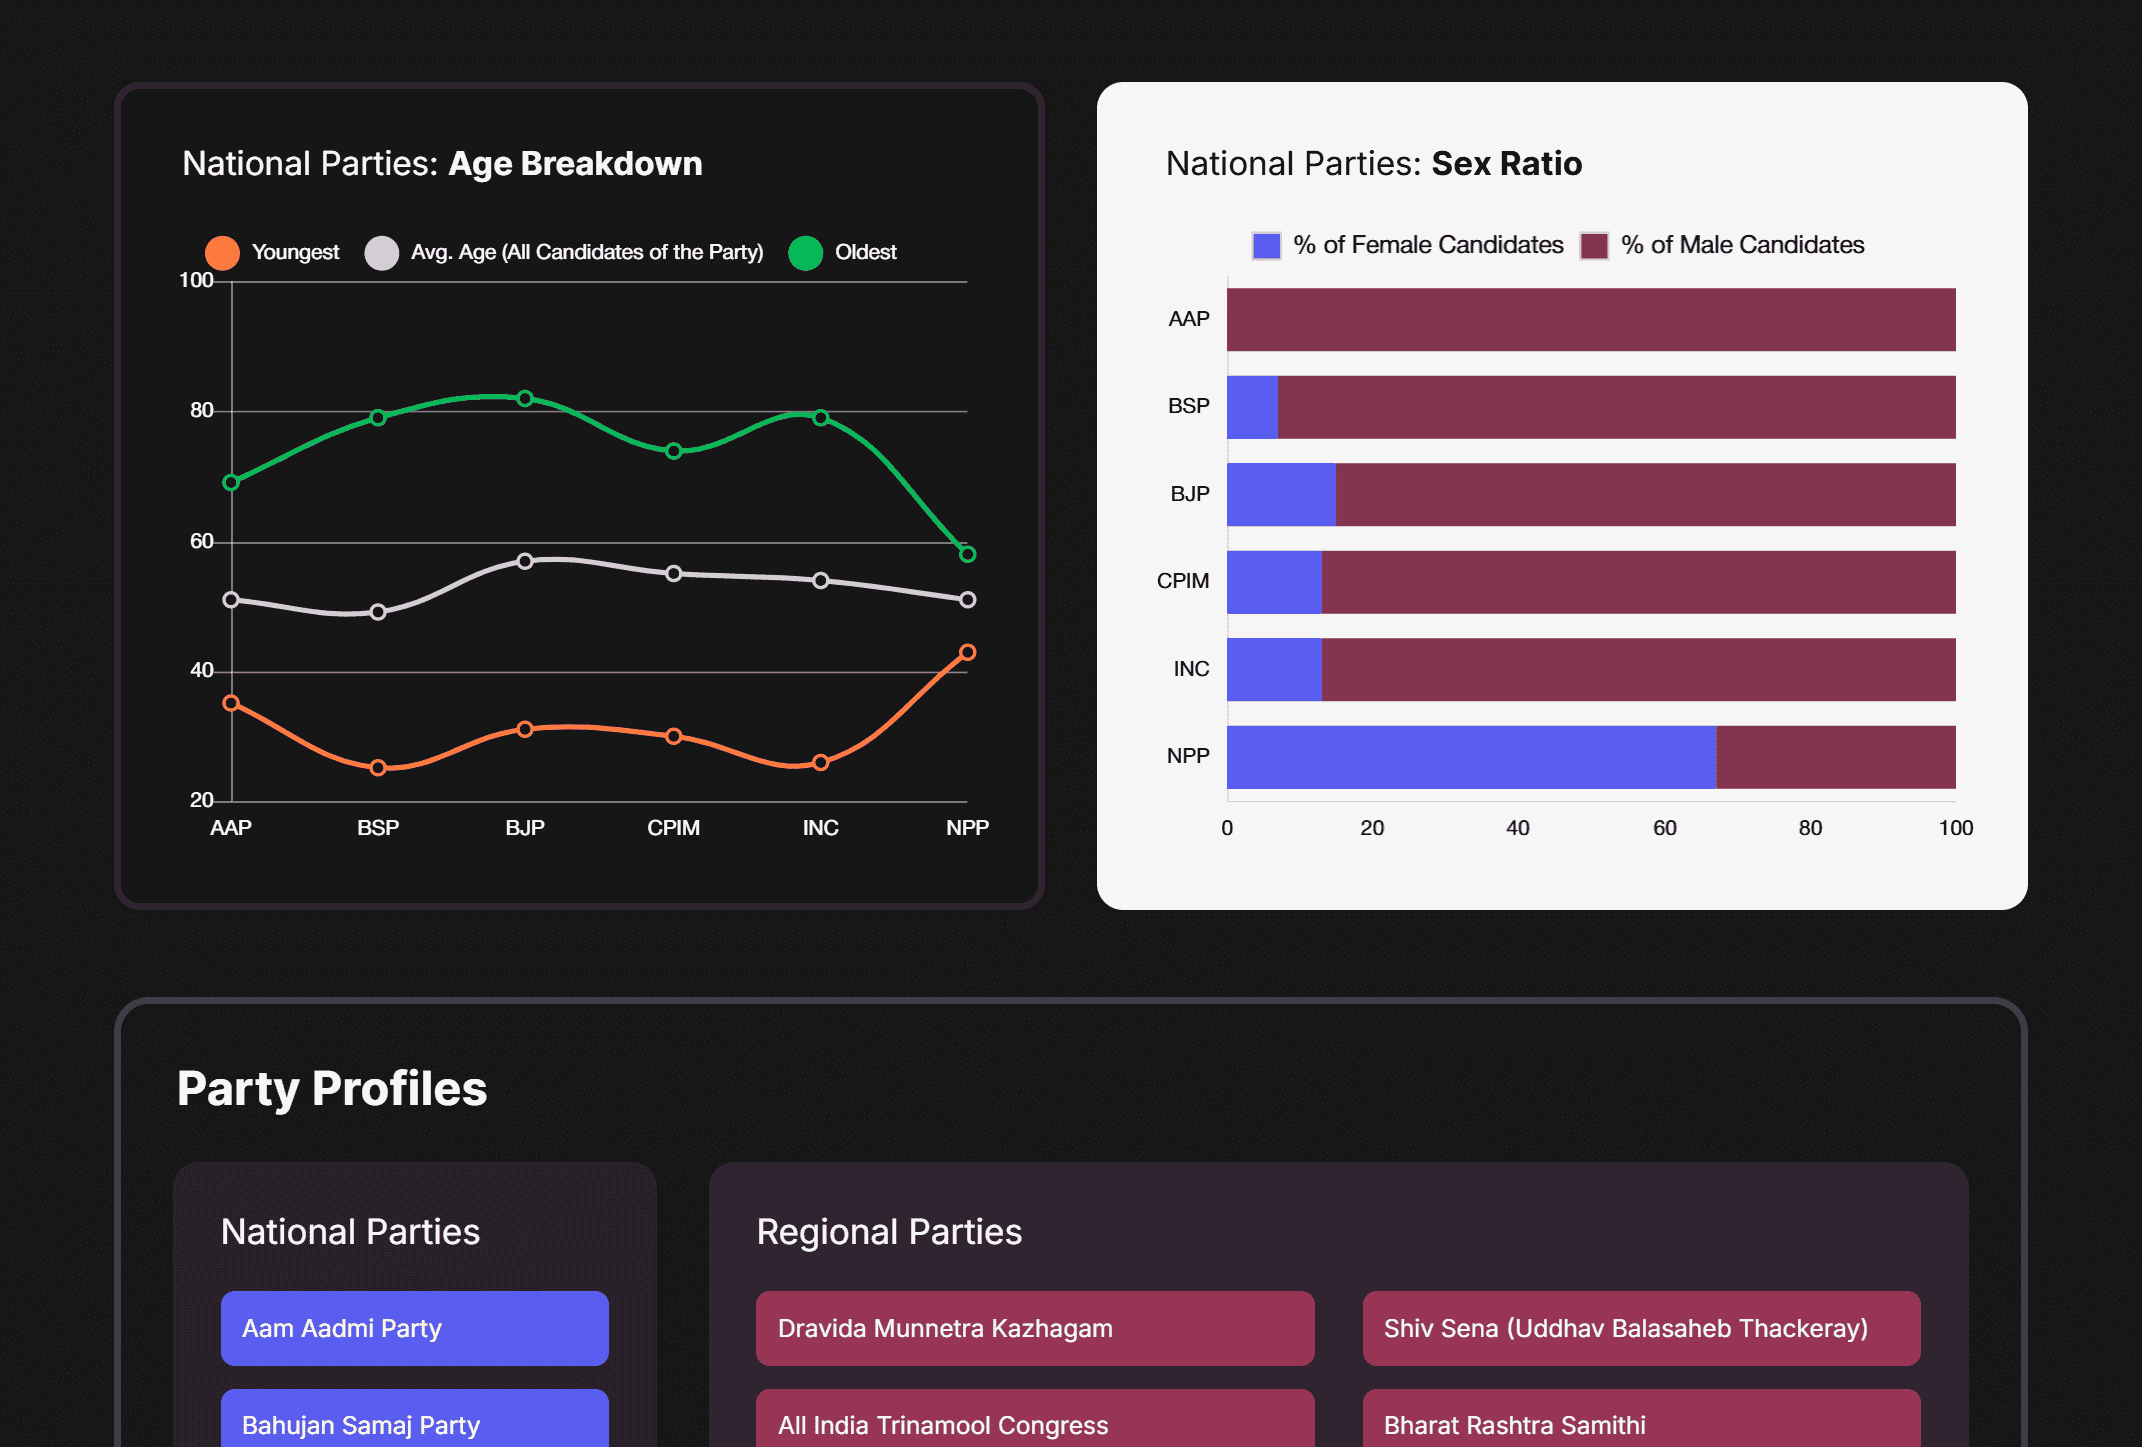The width and height of the screenshot is (2142, 1447).
Task: Click the AAP male candidates bar
Action: [1590, 320]
